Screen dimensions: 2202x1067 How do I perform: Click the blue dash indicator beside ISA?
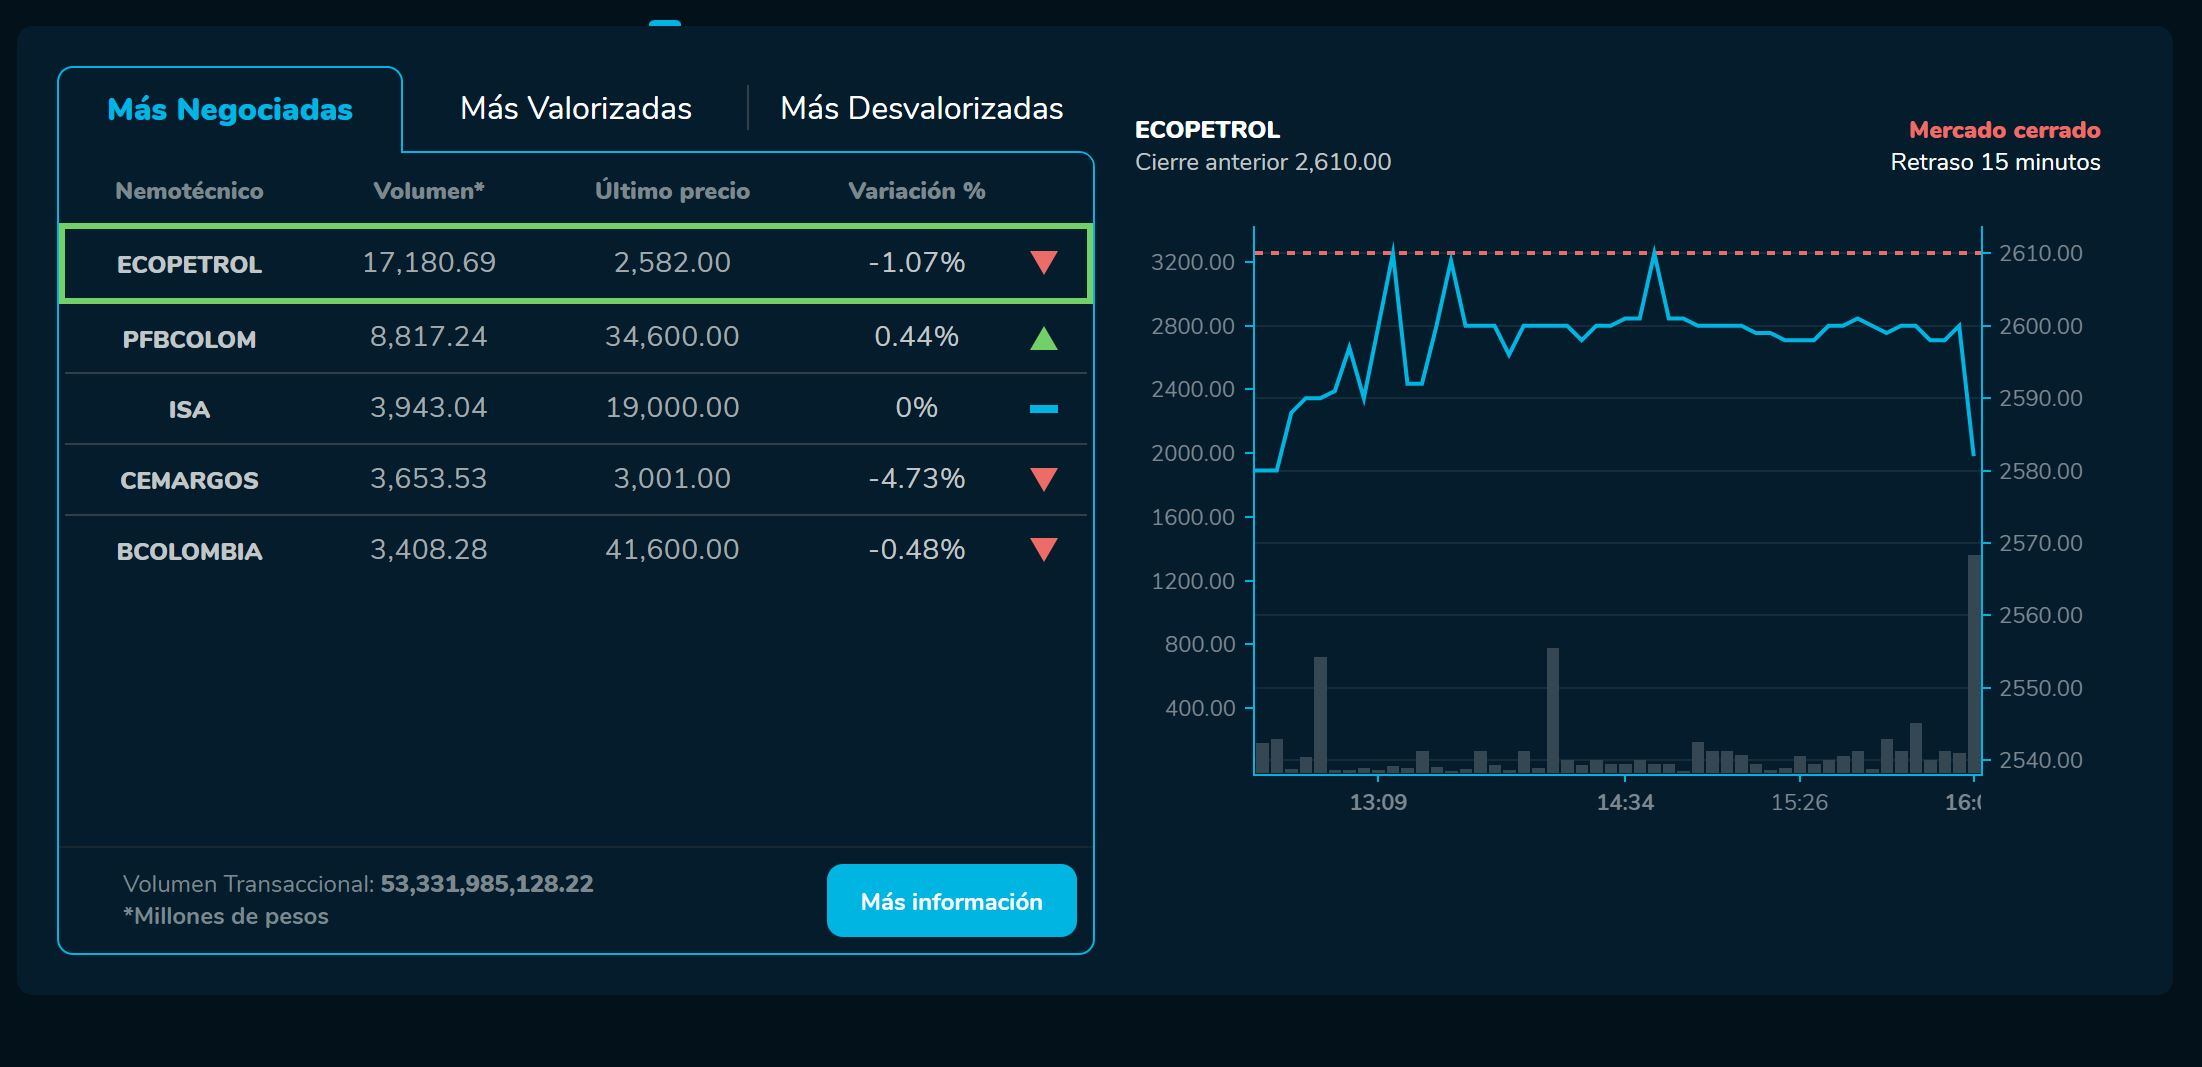(x=1042, y=407)
